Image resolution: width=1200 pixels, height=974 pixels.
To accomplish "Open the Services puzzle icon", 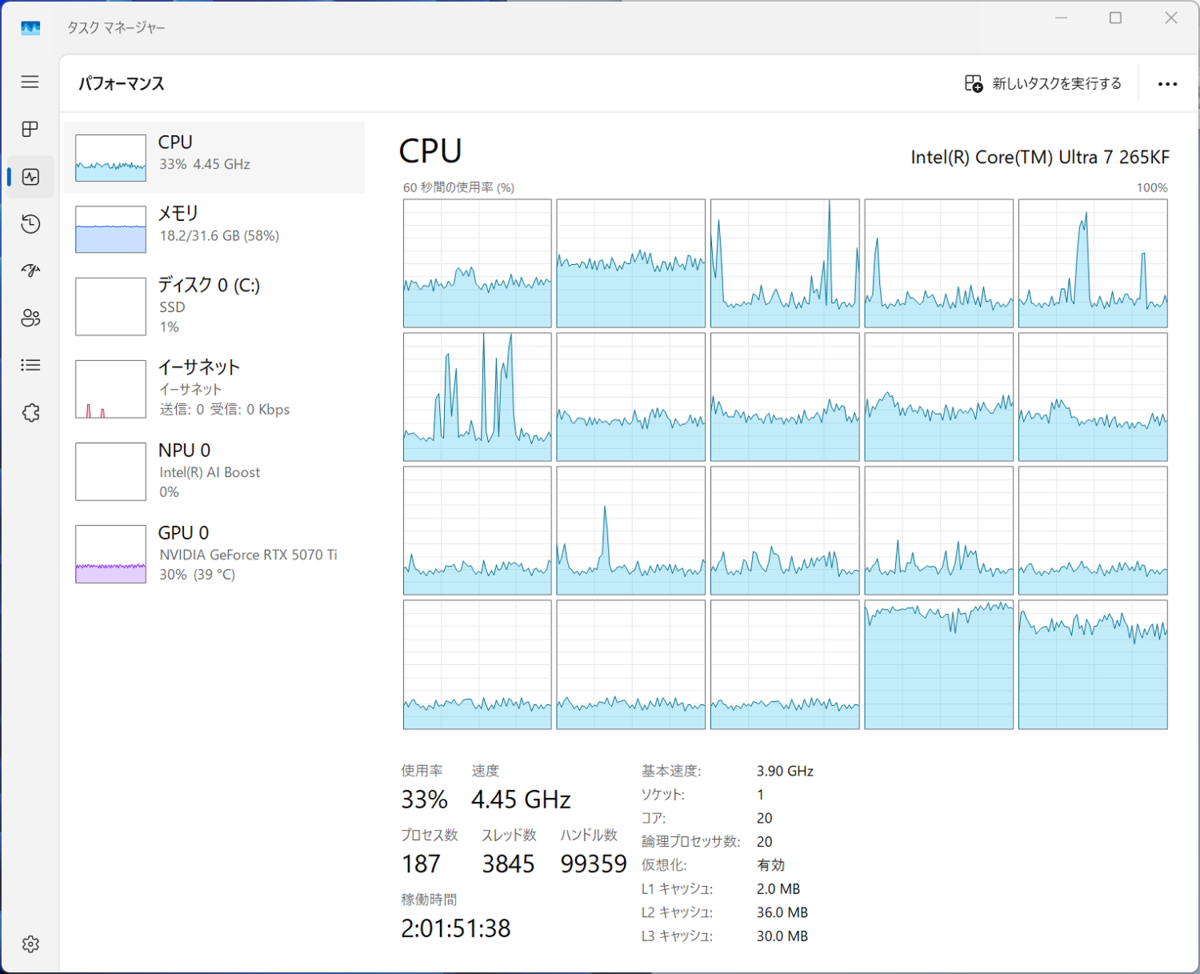I will 30,412.
